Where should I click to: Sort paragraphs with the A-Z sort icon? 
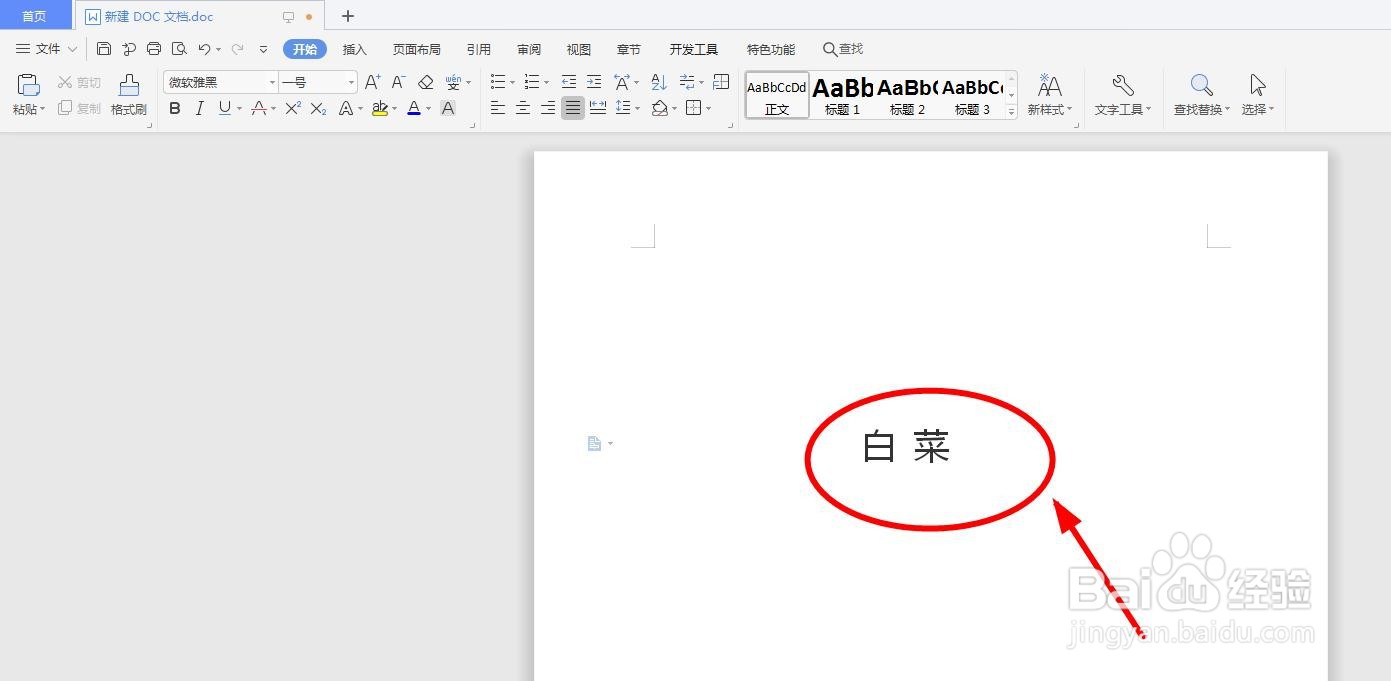pyautogui.click(x=658, y=81)
